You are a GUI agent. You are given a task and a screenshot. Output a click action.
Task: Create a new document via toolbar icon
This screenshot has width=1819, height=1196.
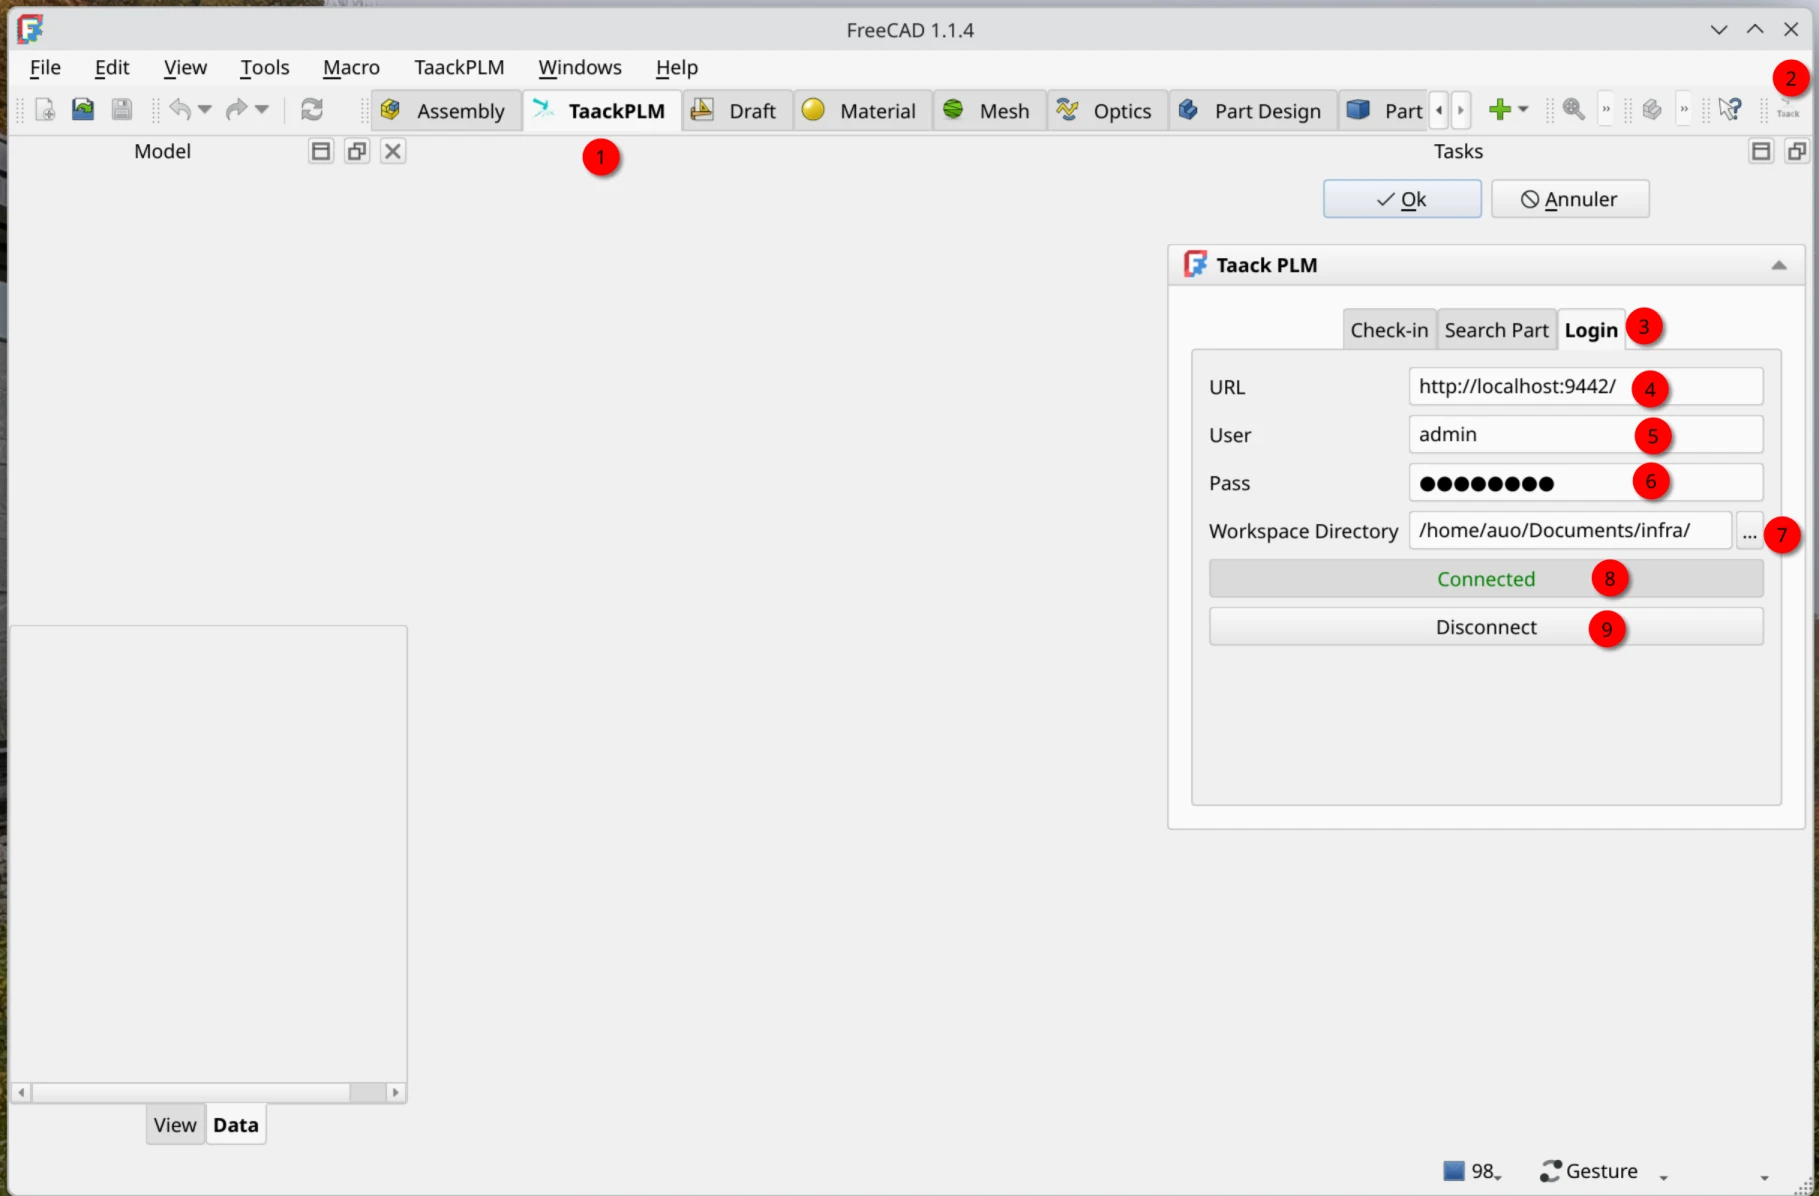(x=45, y=109)
